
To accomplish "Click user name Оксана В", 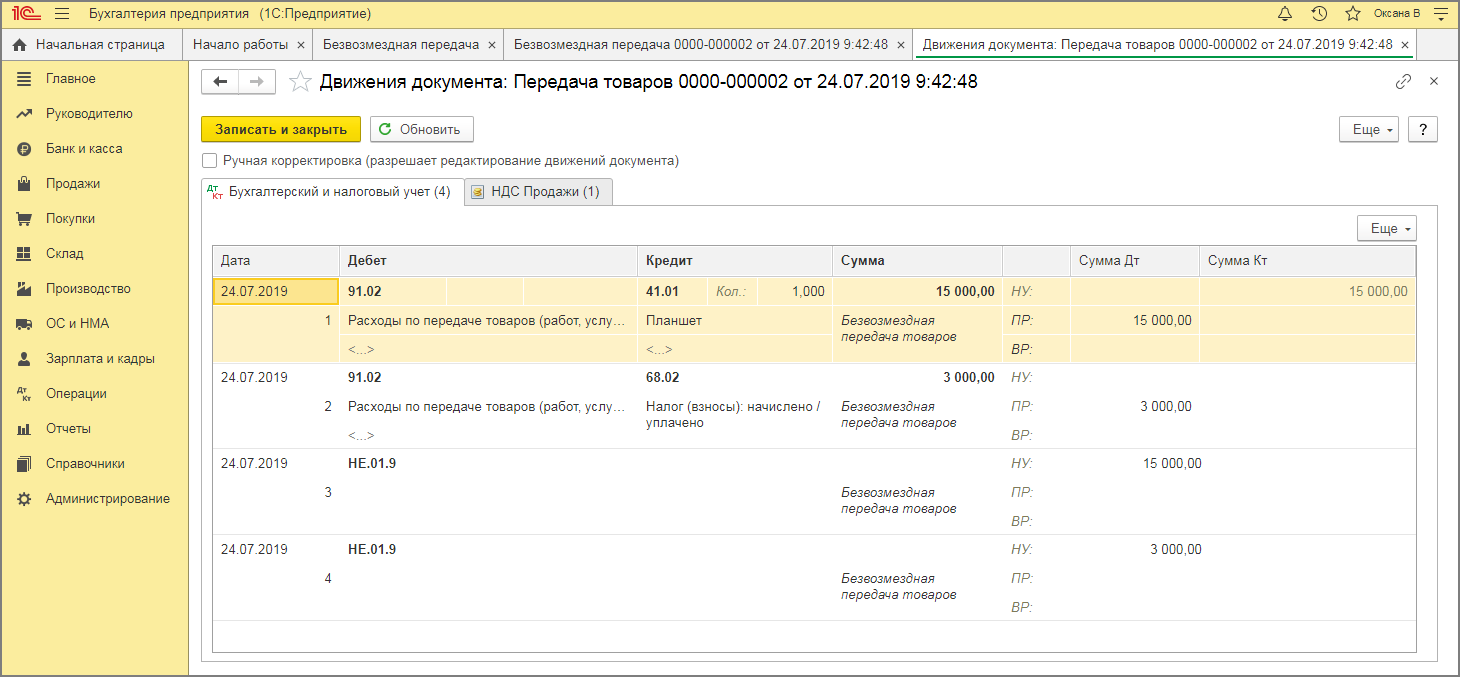I will [1397, 14].
